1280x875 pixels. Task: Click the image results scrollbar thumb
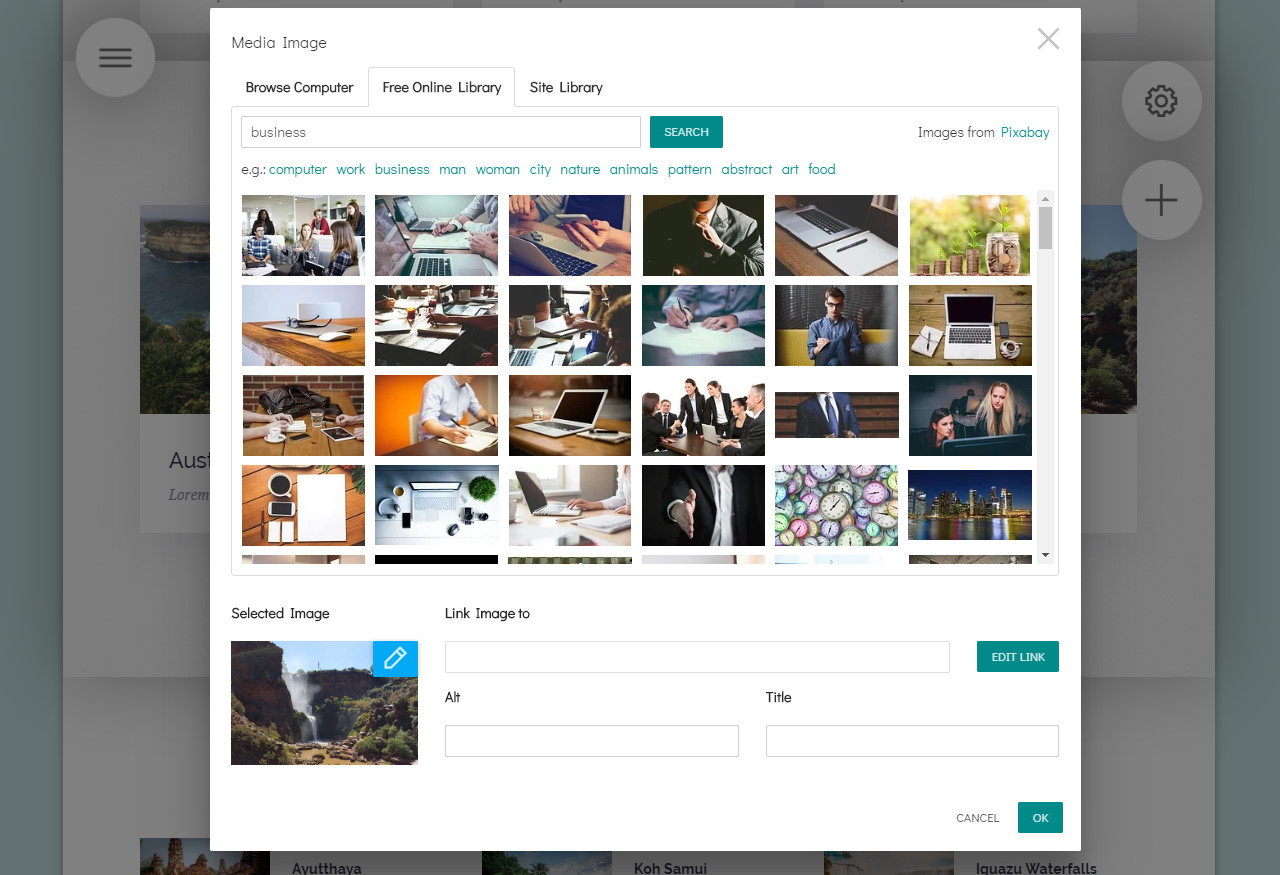point(1045,228)
